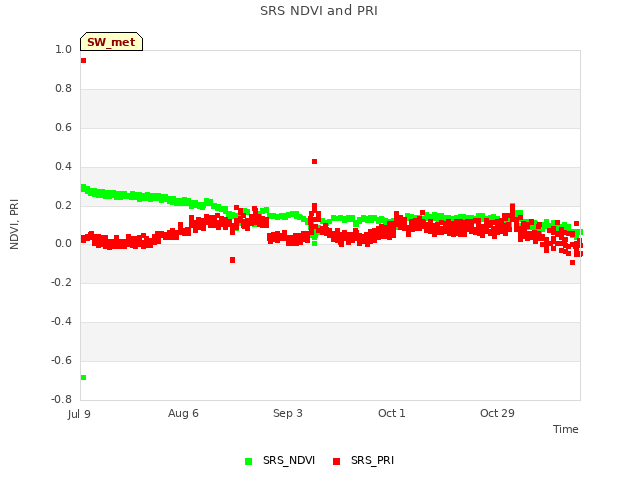Viewport: 640px width, 480px height.
Task: Click the 0.0 y-axis tick label
Action: [x=63, y=244]
